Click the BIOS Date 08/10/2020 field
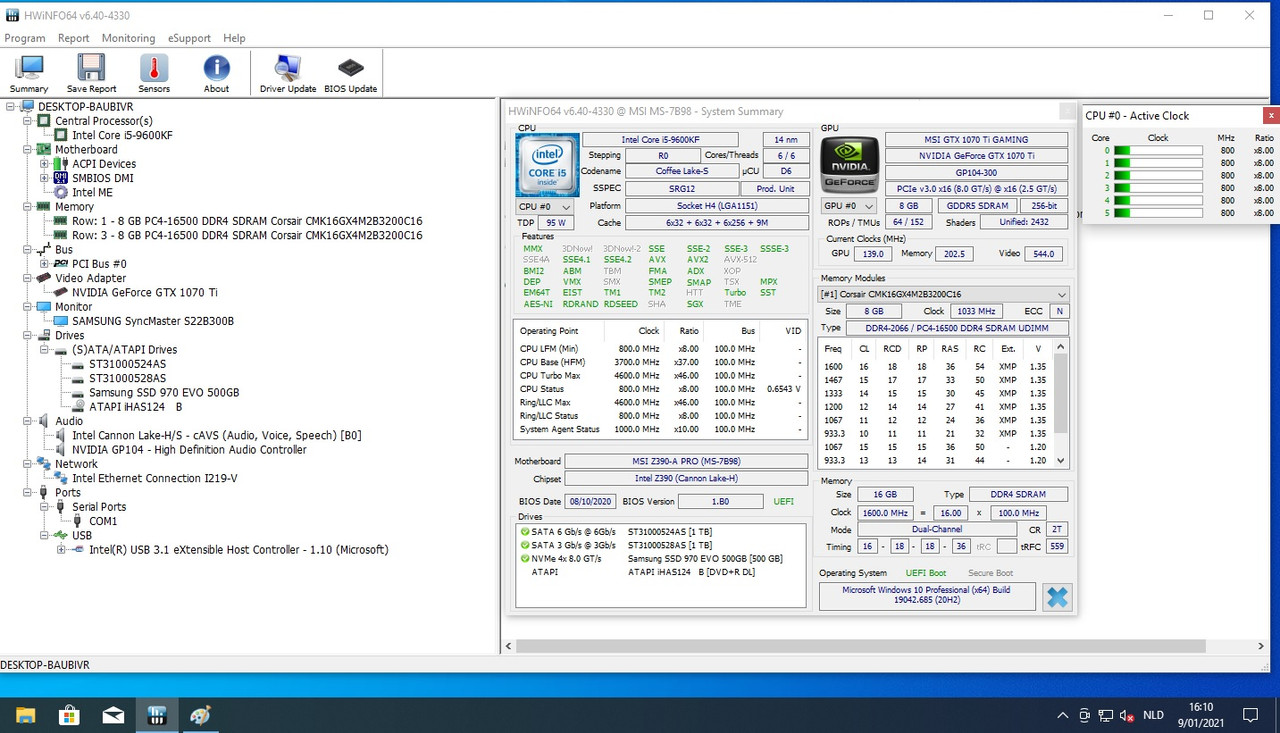The width and height of the screenshot is (1280, 733). coord(591,501)
